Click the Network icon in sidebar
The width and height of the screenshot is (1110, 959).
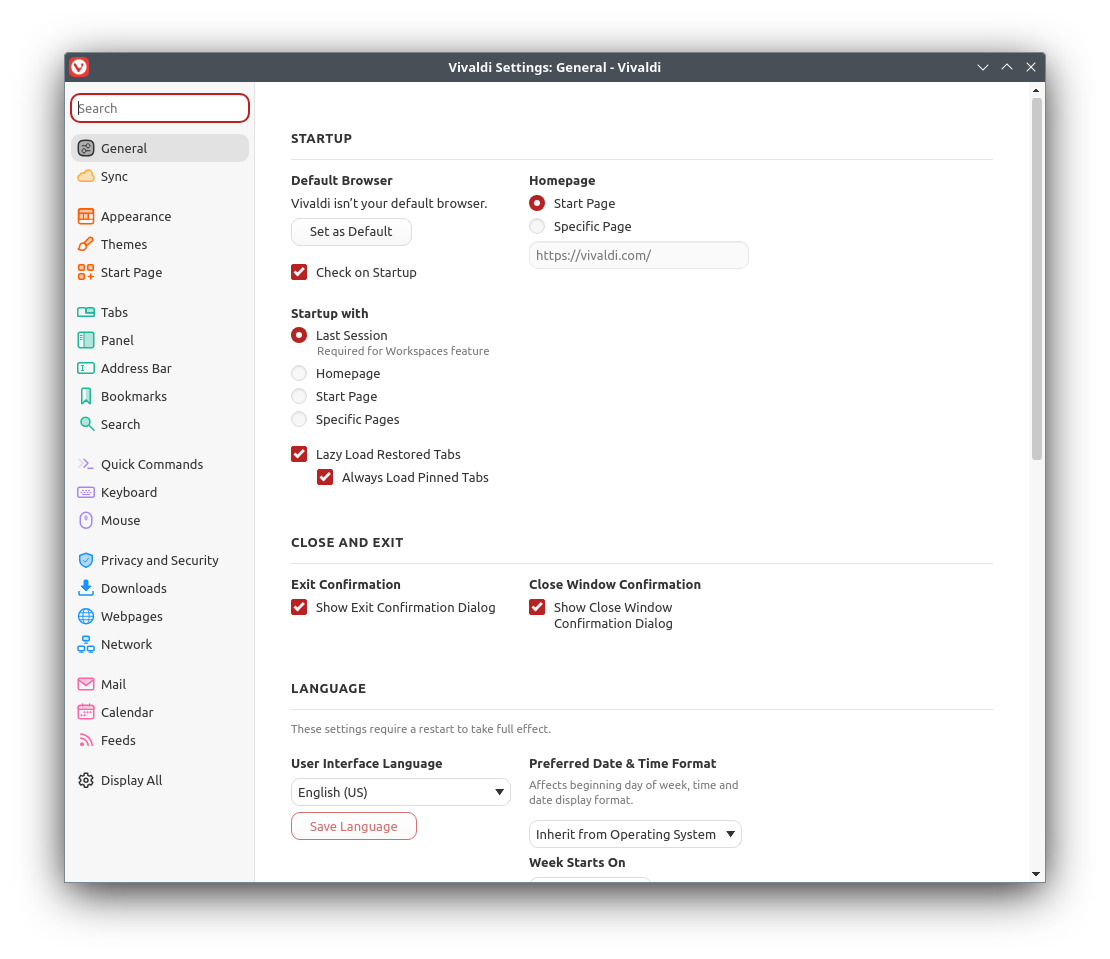point(86,644)
